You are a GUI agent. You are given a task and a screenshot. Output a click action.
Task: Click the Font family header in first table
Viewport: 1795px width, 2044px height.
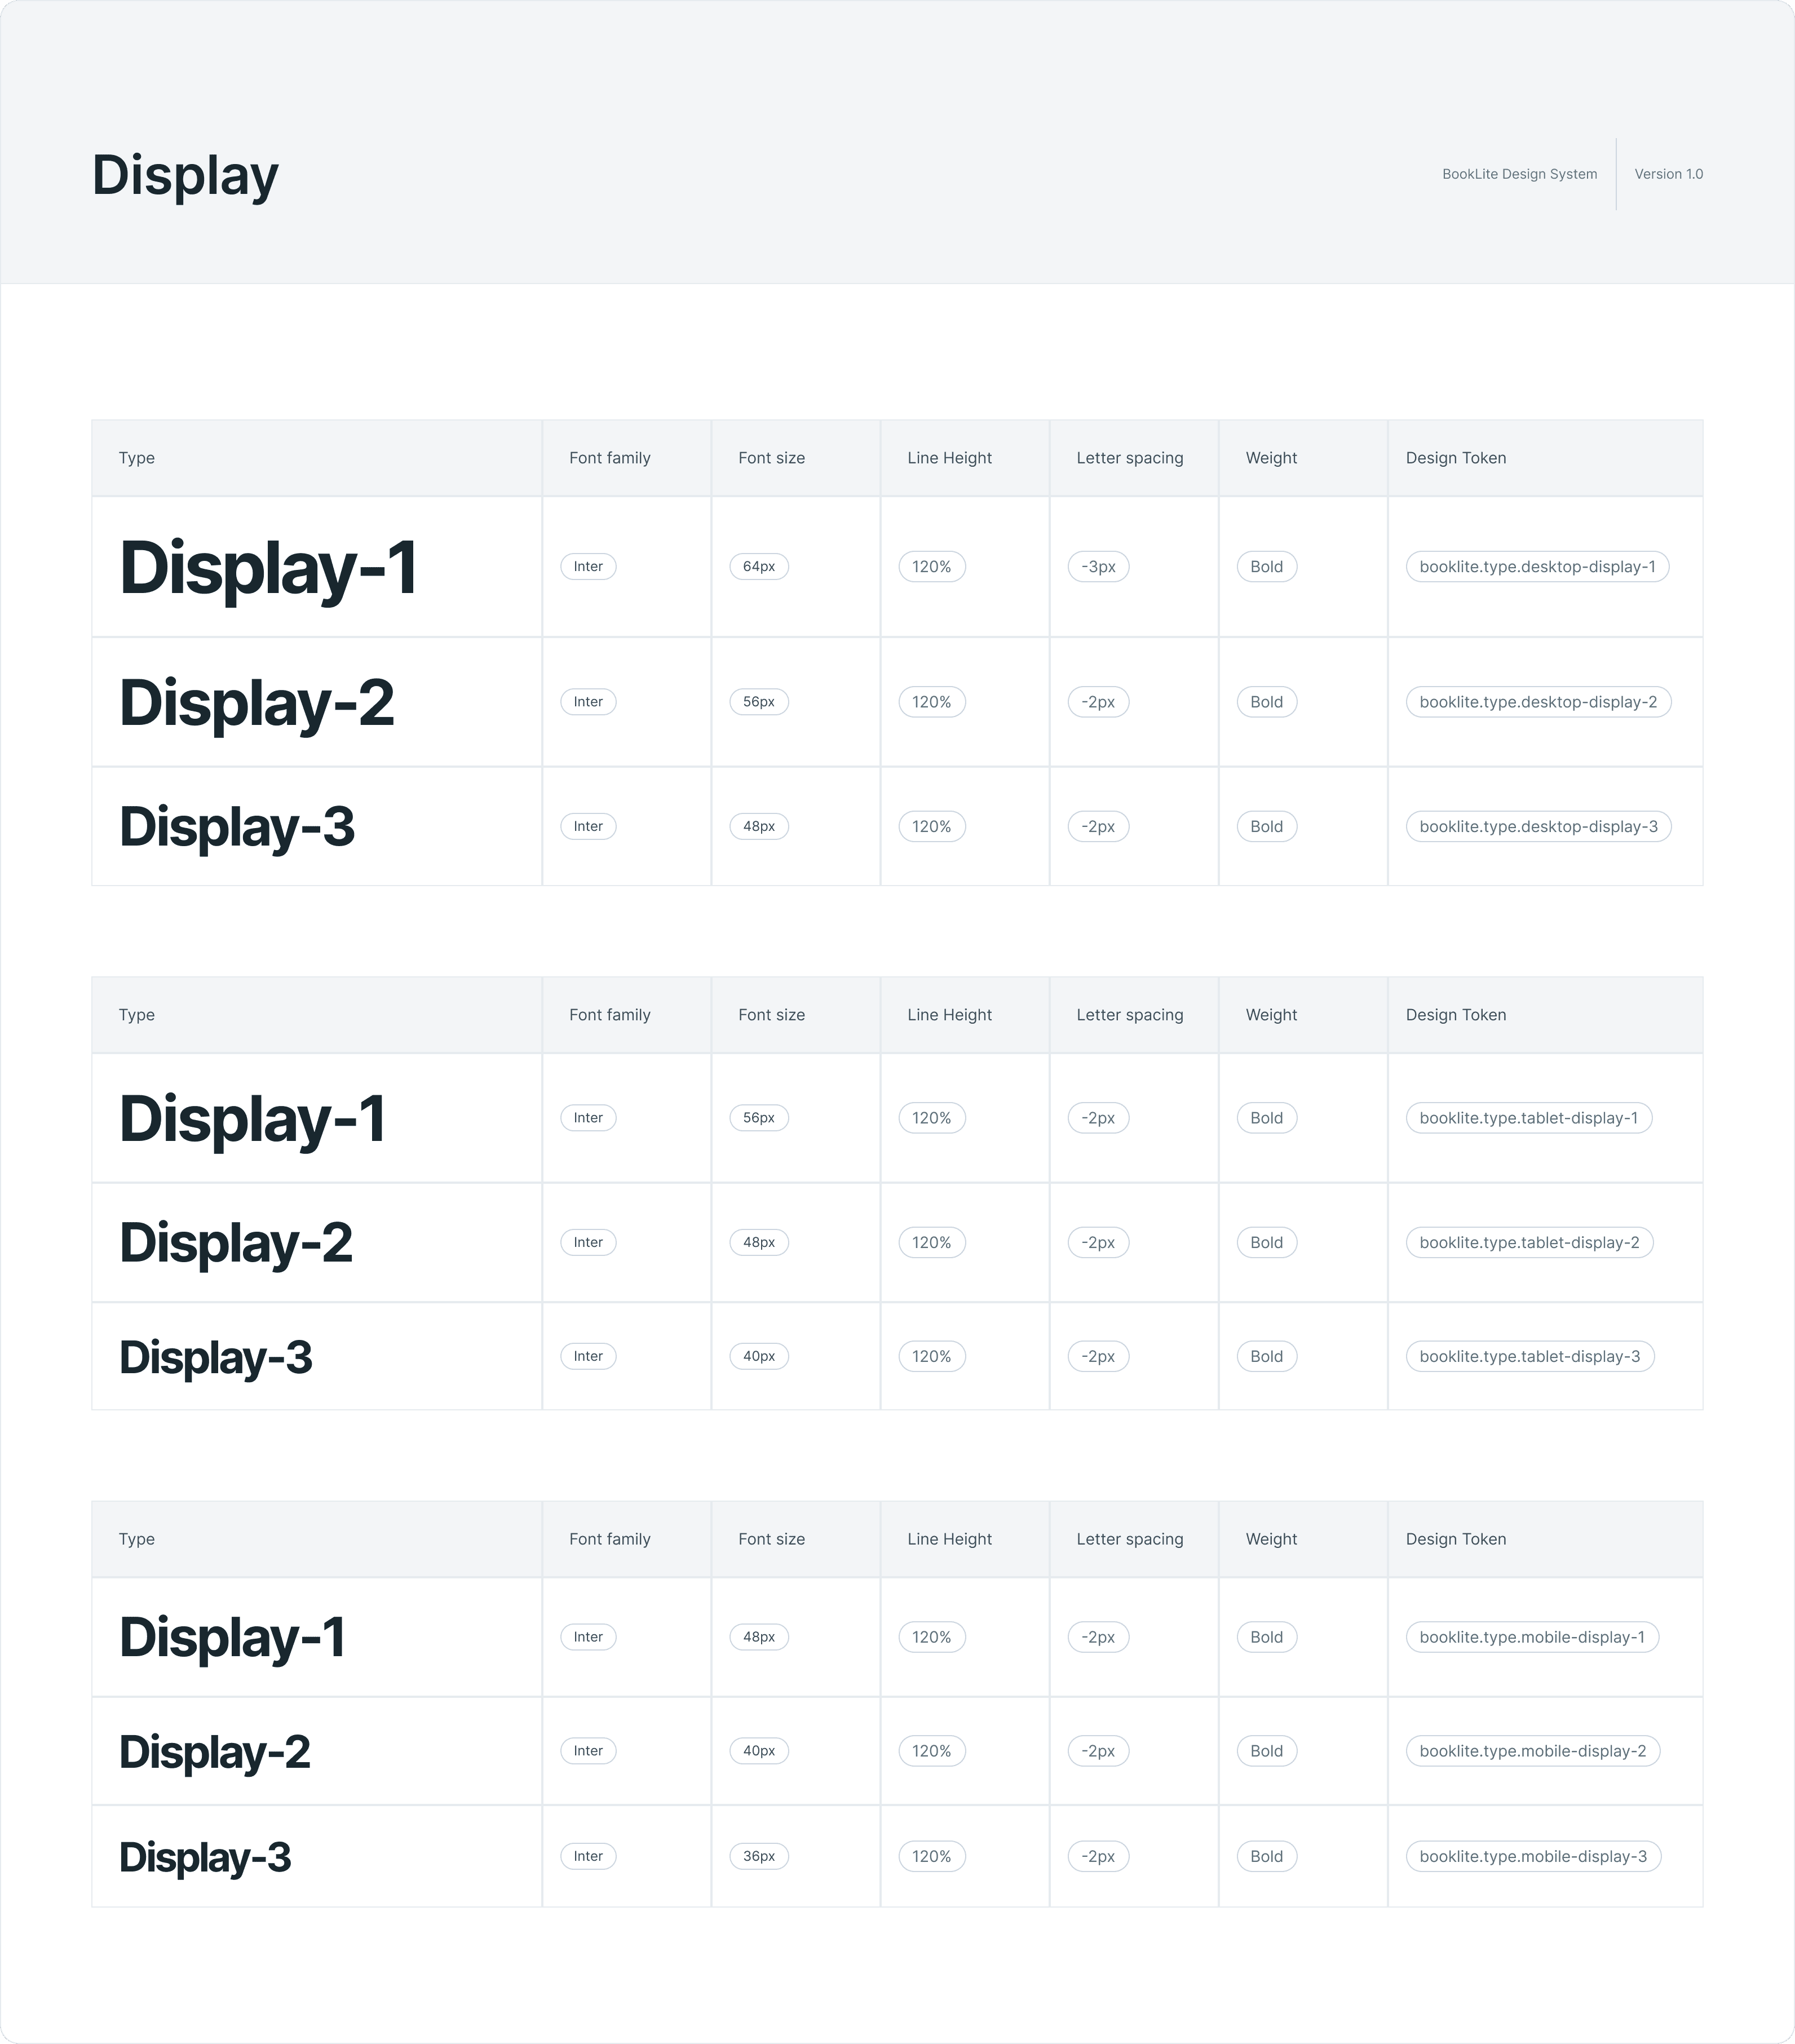[x=609, y=458]
